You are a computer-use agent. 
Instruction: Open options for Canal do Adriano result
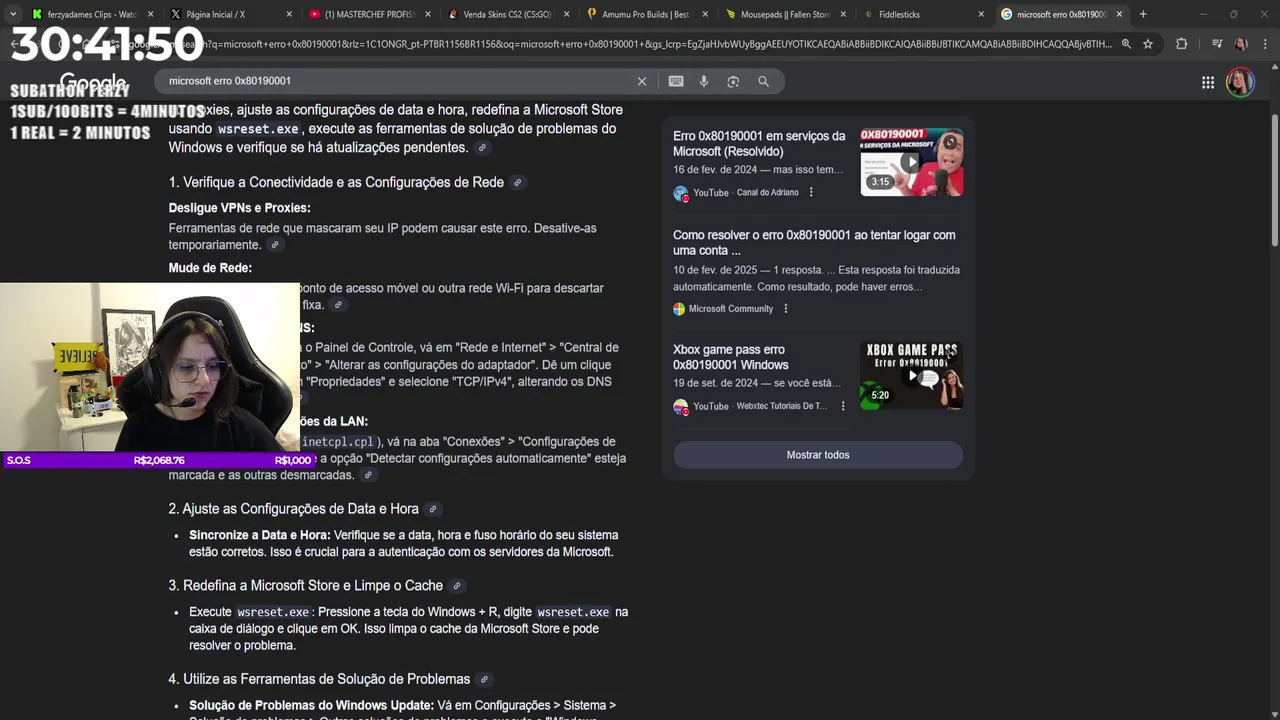tap(811, 193)
